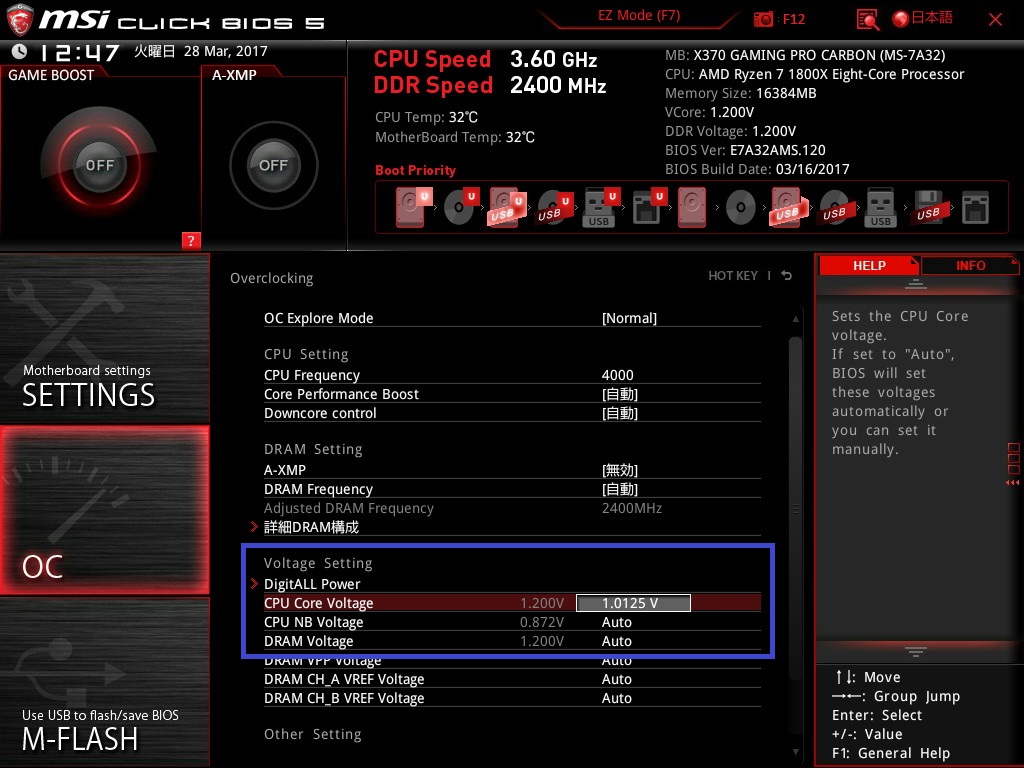
Task: Choose the USB key boot icon without U badge
Action: coord(880,207)
